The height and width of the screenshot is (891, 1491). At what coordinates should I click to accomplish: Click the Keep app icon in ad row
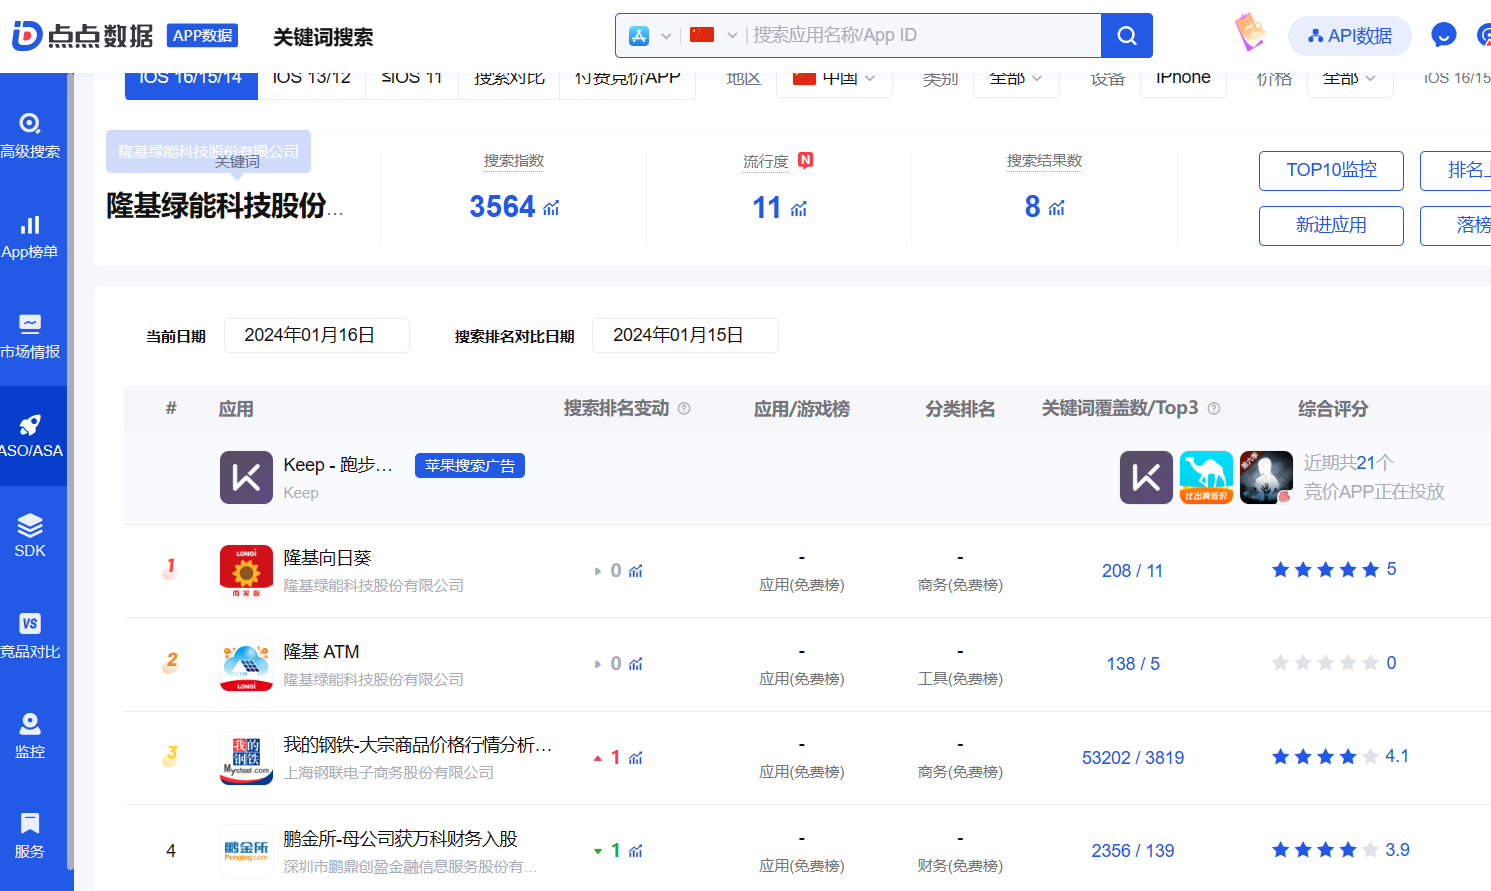click(246, 478)
